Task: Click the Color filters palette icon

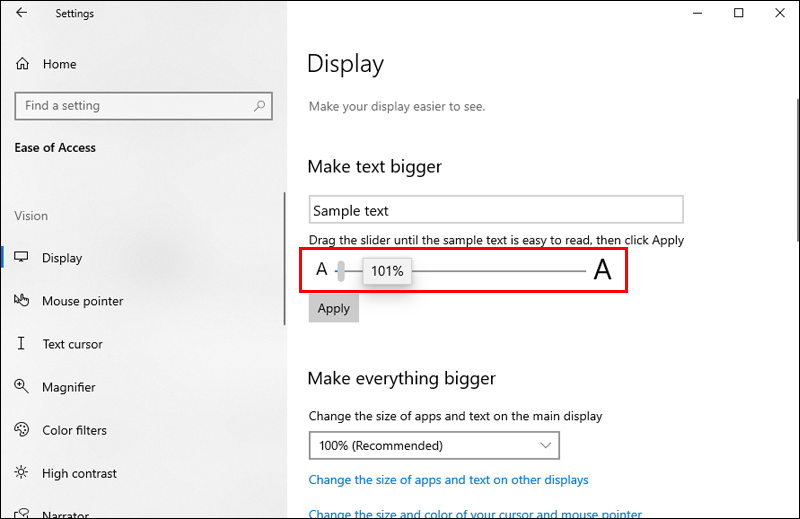Action: coord(21,430)
